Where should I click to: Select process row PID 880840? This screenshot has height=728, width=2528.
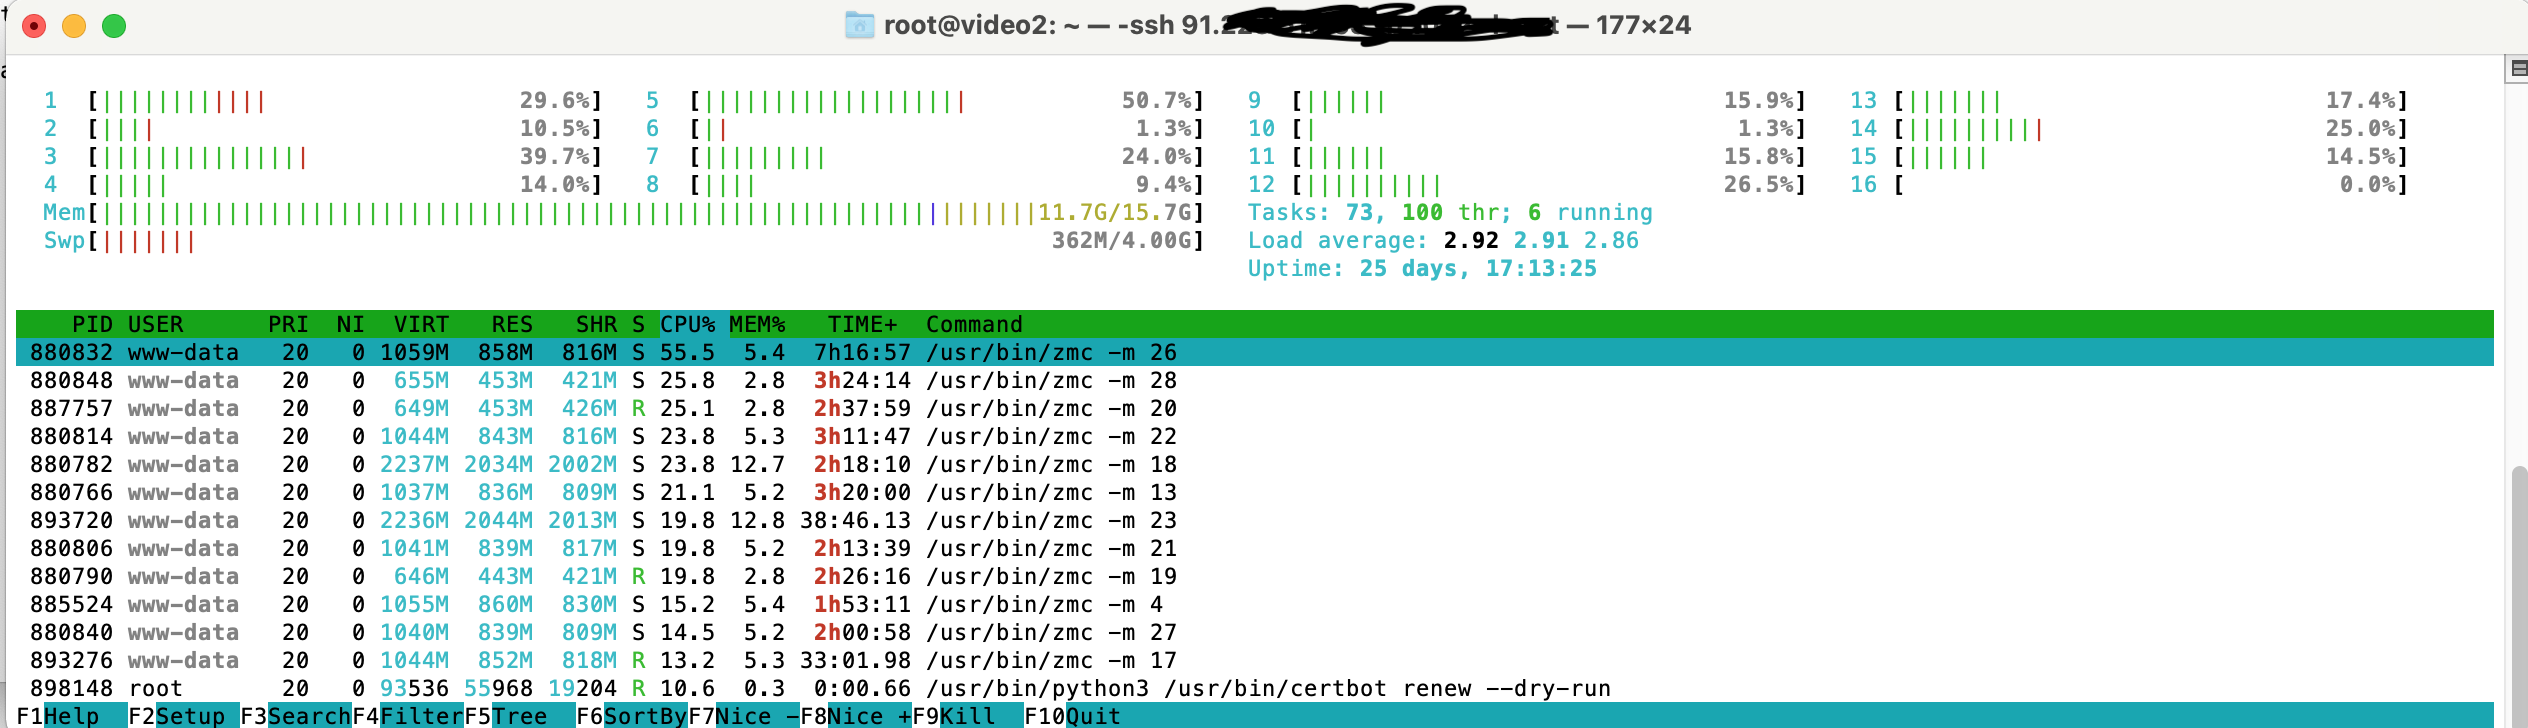[x=1254, y=632]
